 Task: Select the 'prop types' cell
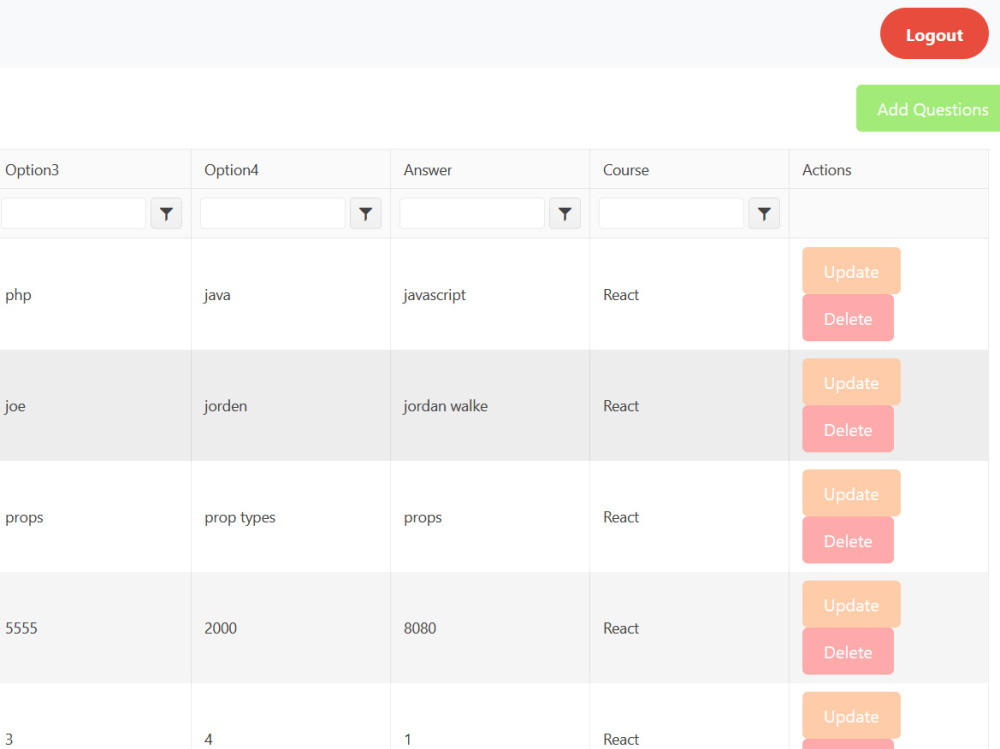[291, 516]
